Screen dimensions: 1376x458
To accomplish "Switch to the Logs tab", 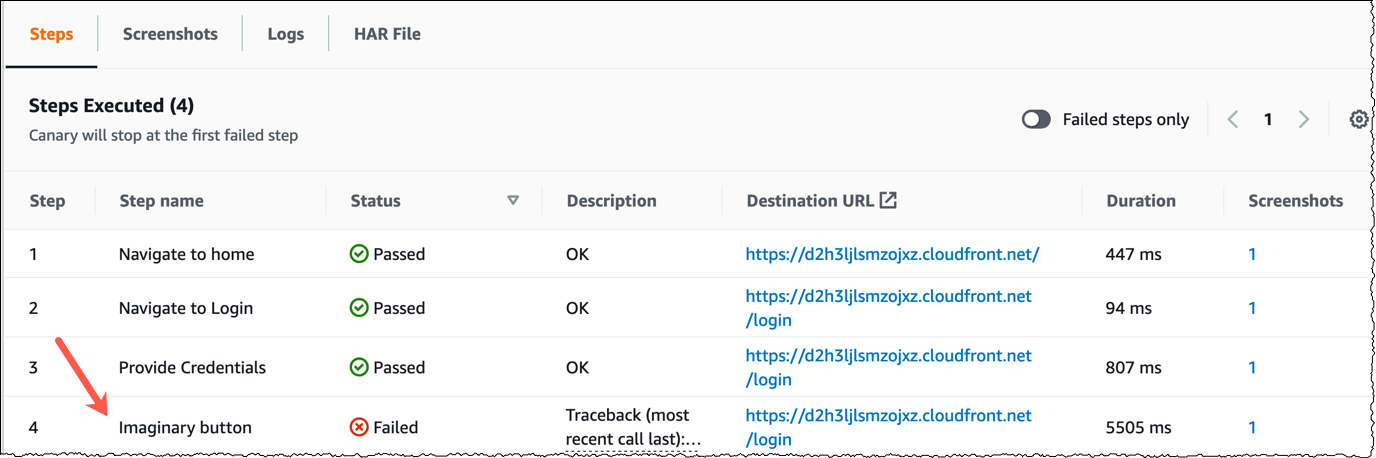I will pyautogui.click(x=285, y=34).
